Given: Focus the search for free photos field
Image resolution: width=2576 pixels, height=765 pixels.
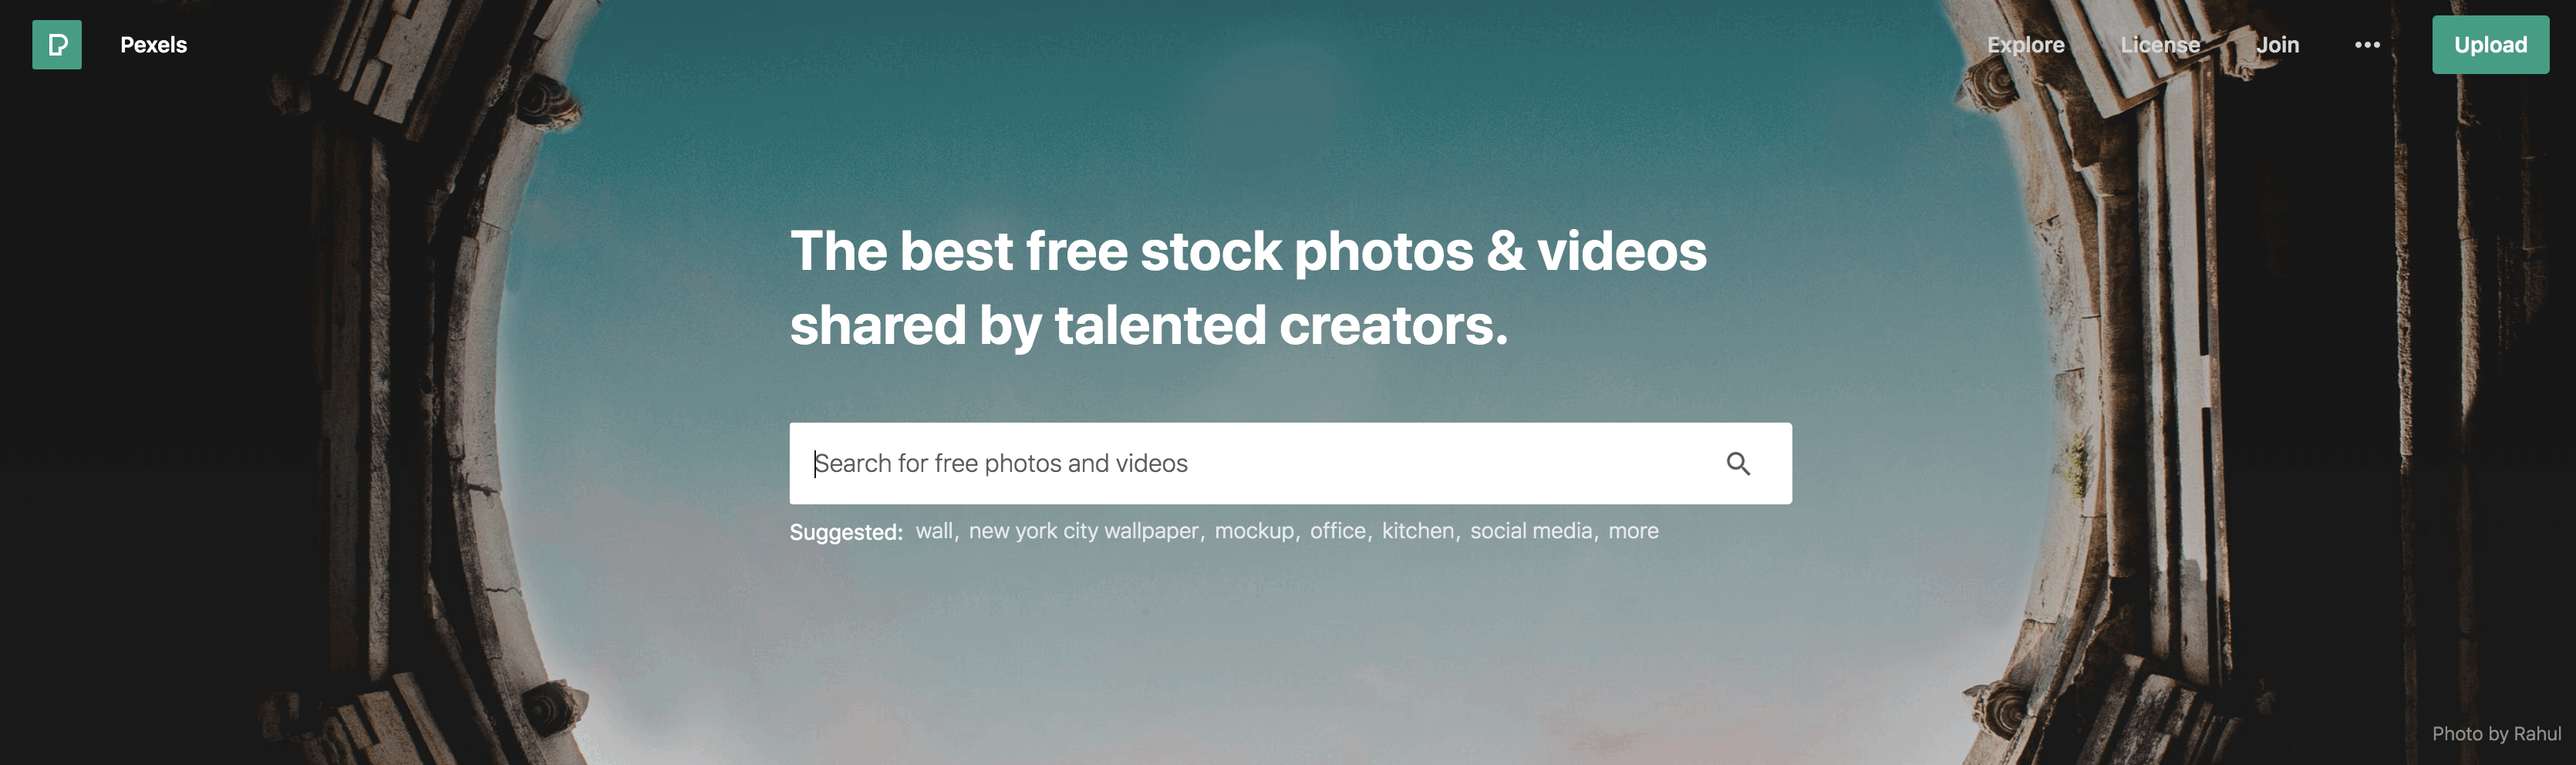Looking at the screenshot, I should coord(1255,463).
